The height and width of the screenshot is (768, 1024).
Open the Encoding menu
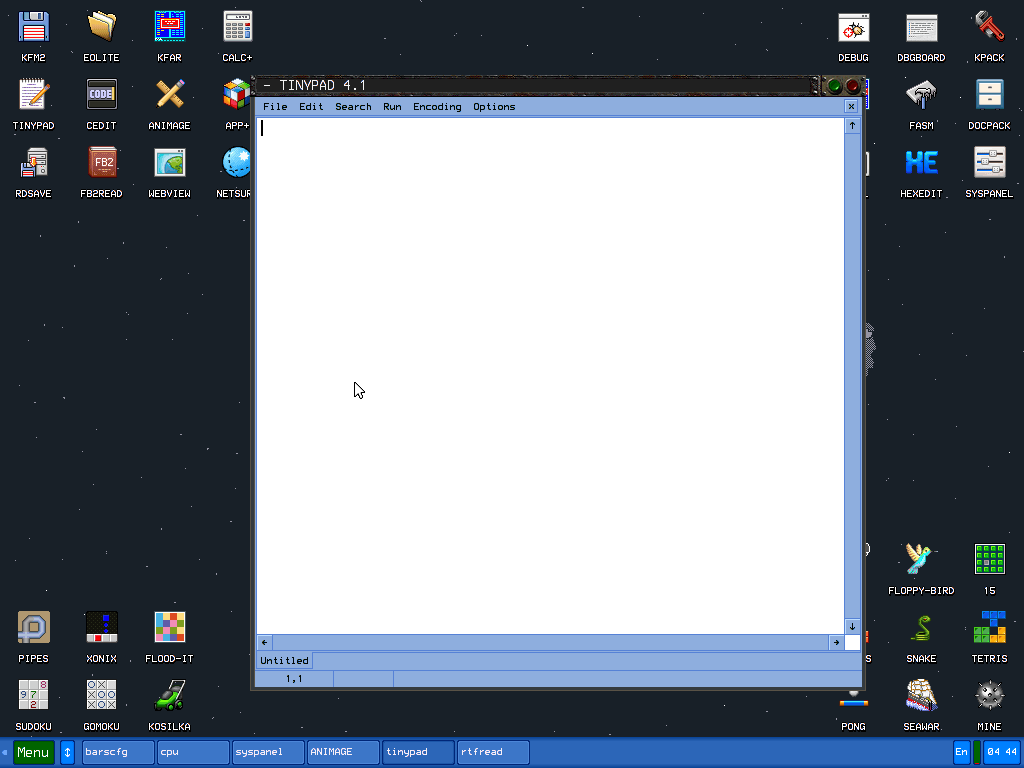[437, 106]
